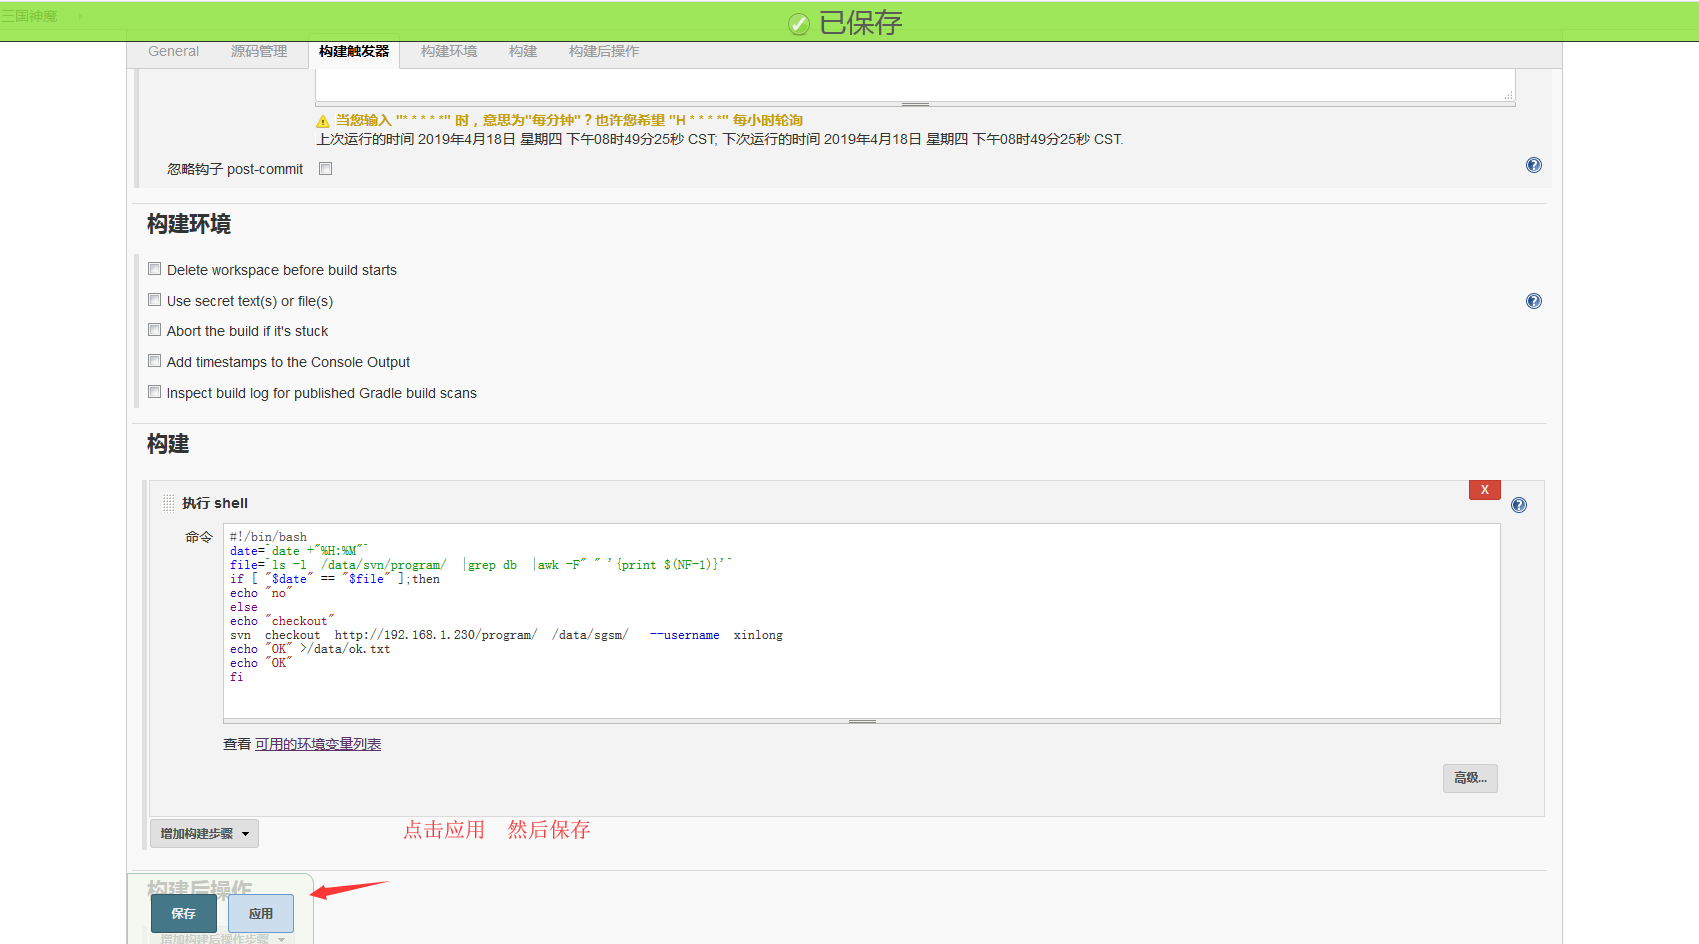1699x944 pixels.
Task: Tick Abort the build if it's stuck
Action: 155,330
